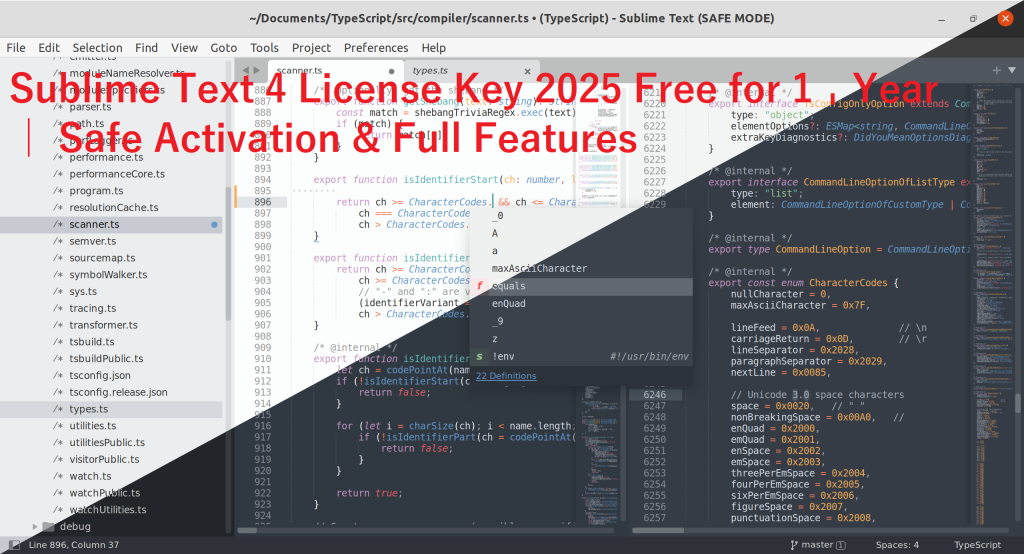Switch to the types.ts tab
The width and height of the screenshot is (1024, 554).
[x=430, y=71]
